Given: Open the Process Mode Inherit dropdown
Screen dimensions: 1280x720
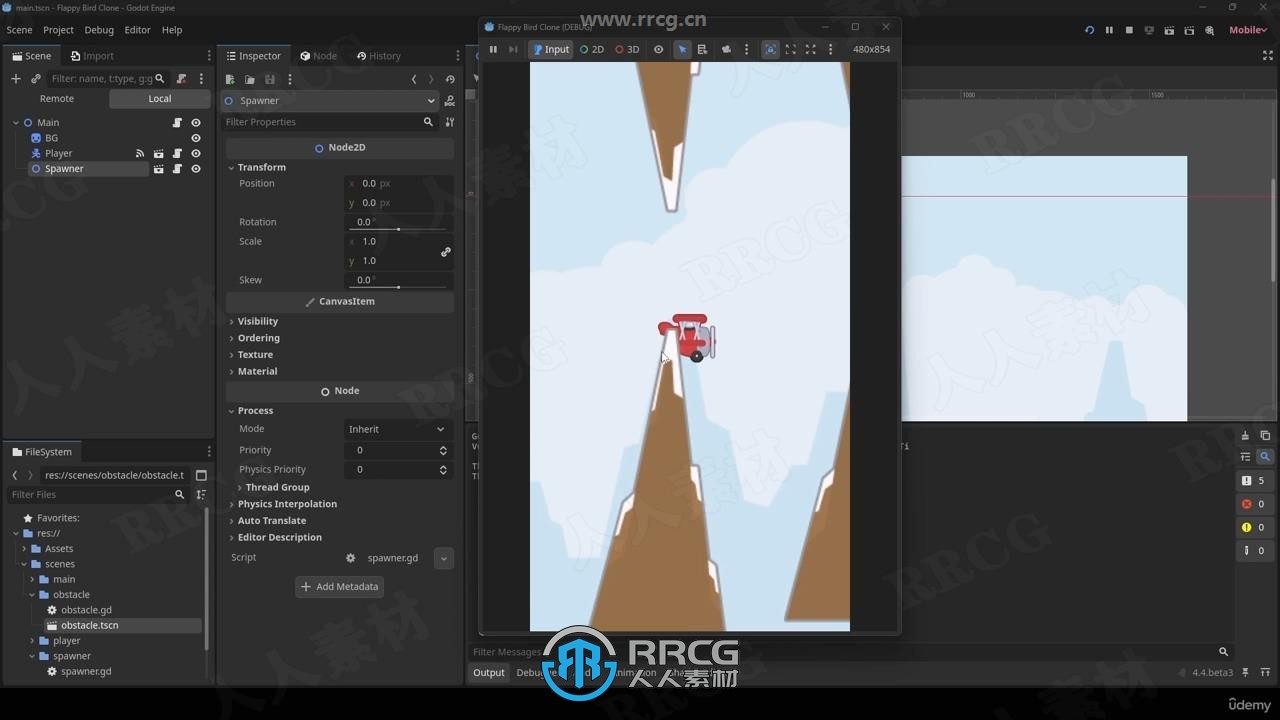Looking at the screenshot, I should 398,429.
